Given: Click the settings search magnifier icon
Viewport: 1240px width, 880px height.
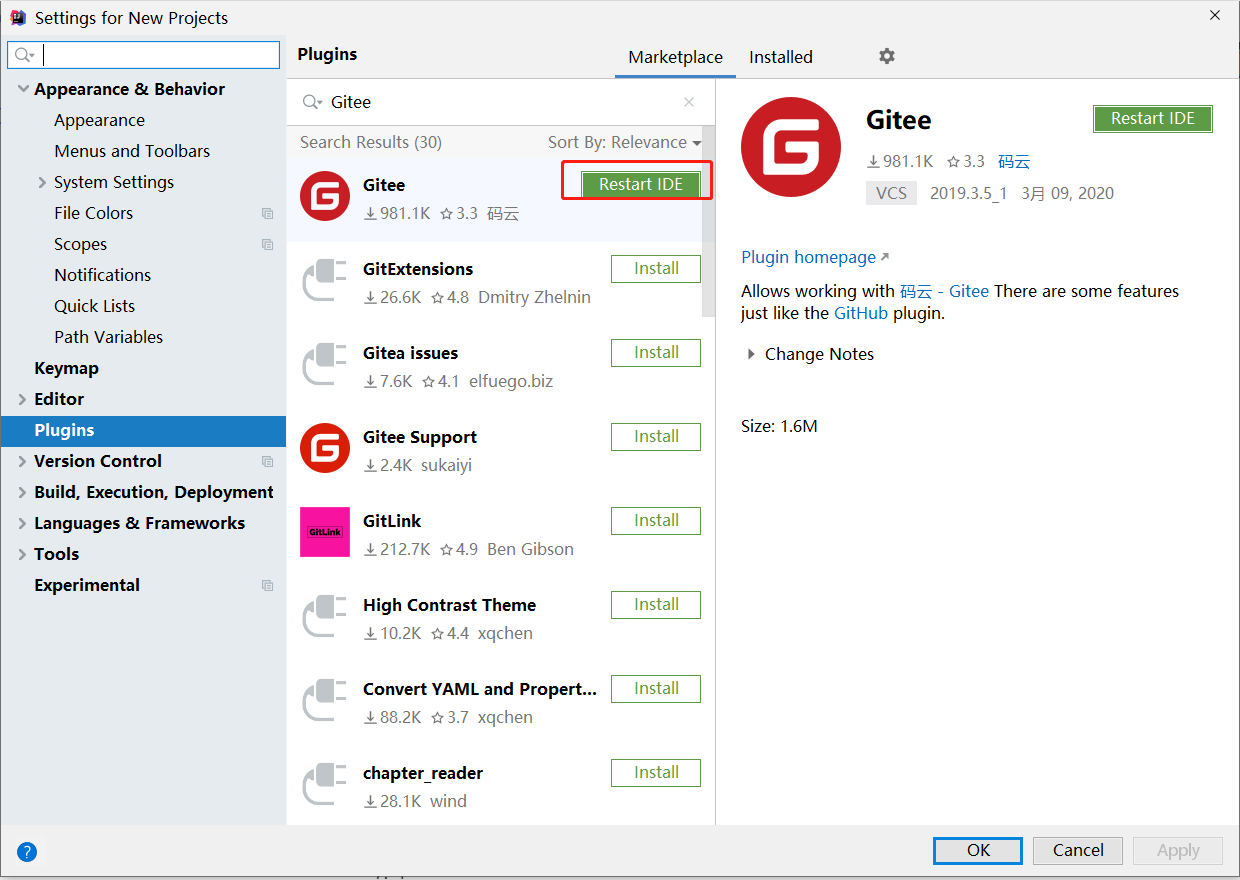Looking at the screenshot, I should [24, 55].
